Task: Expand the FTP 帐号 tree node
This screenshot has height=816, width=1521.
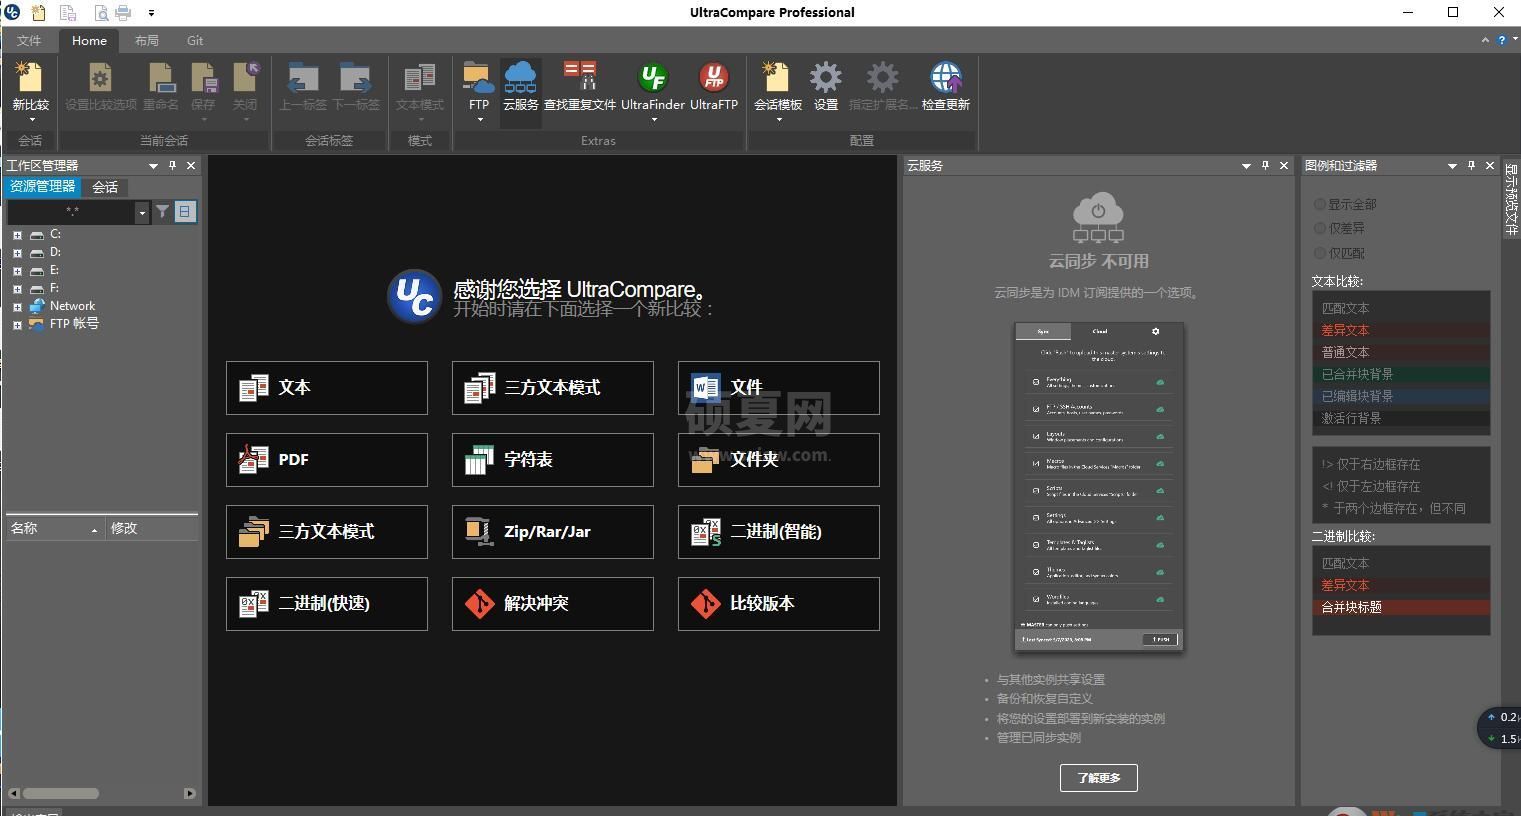Action: [x=17, y=325]
